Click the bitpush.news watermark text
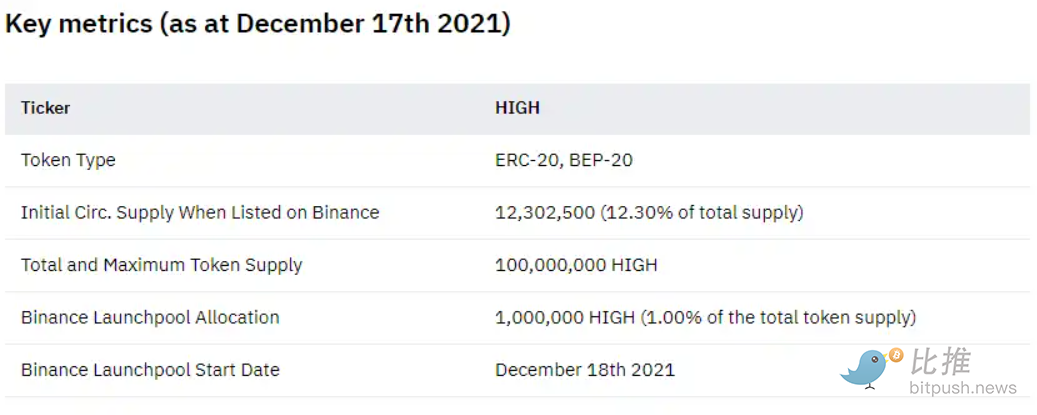 coord(963,388)
